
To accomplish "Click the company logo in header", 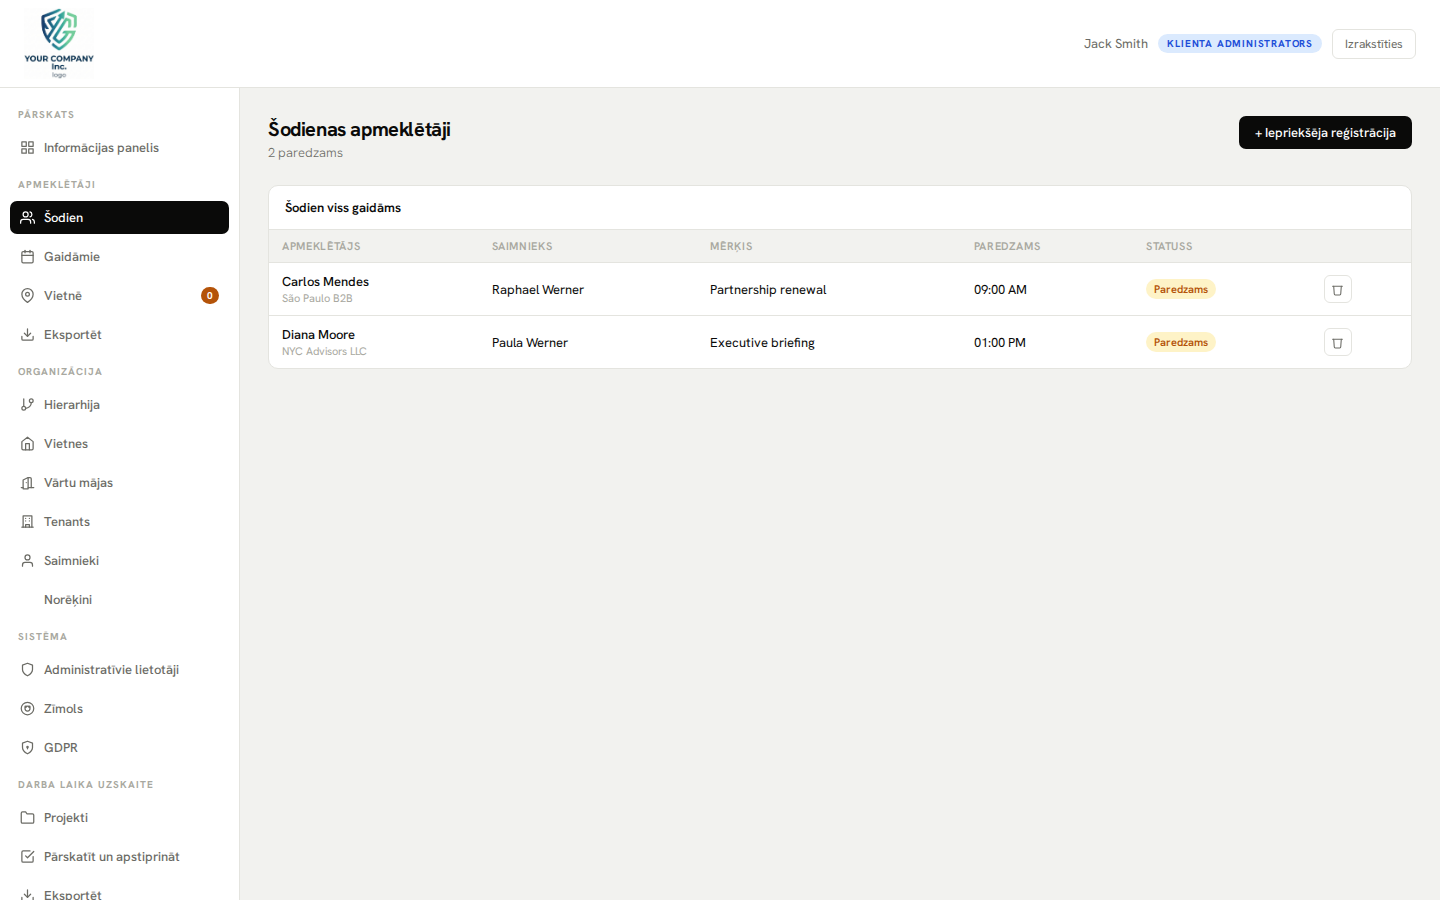I will (59, 43).
